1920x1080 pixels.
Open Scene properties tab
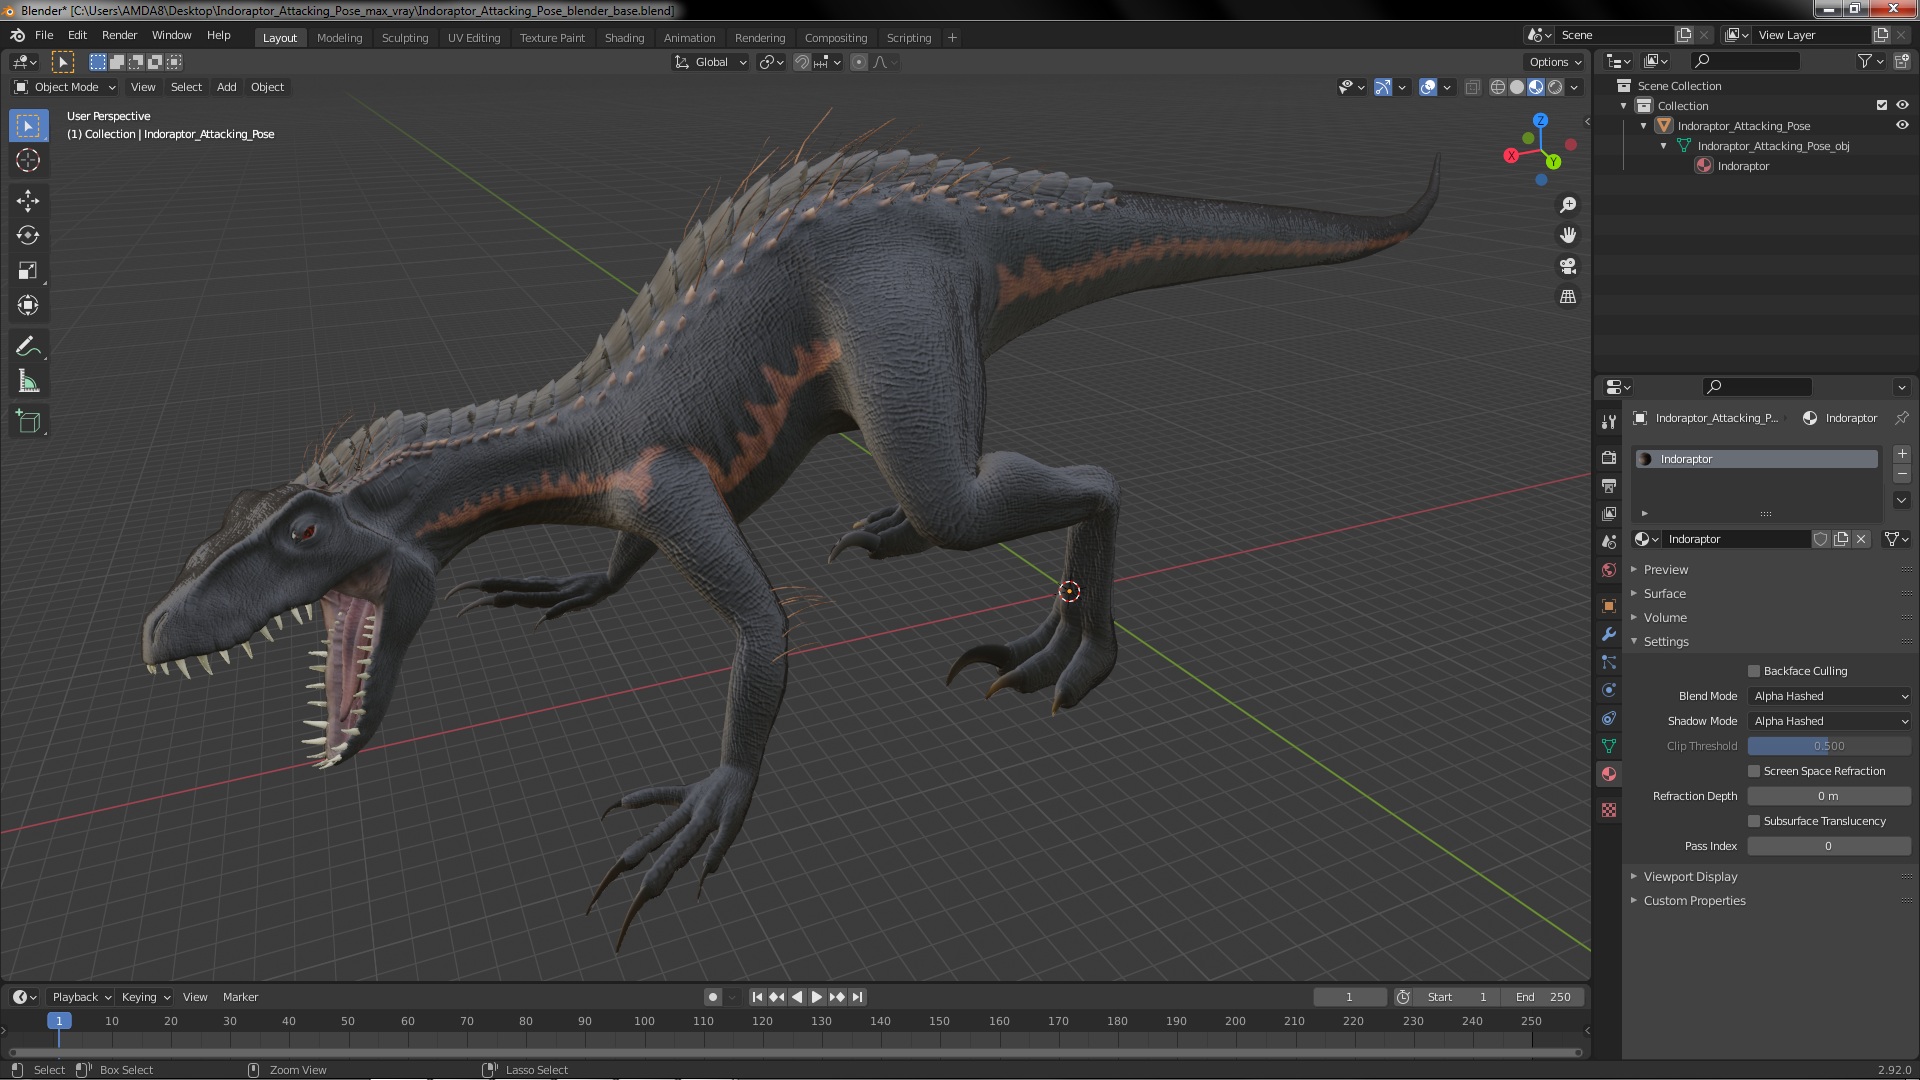click(x=1609, y=542)
